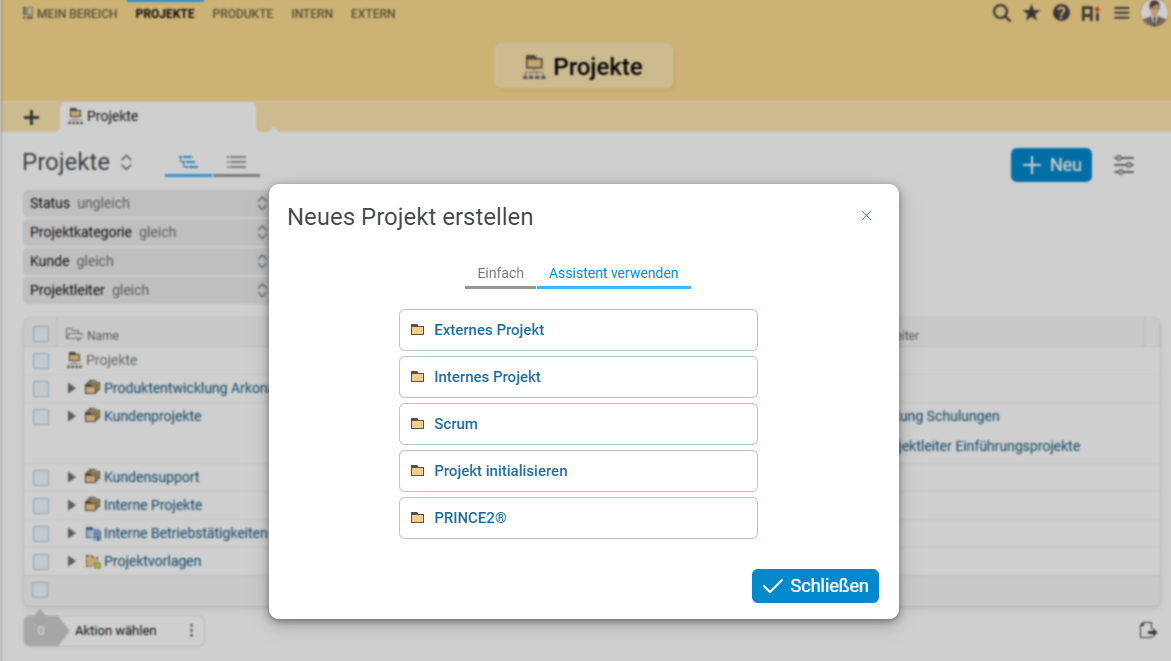Click the export icon at bottom right
Image resolution: width=1171 pixels, height=661 pixels.
coord(1147,630)
